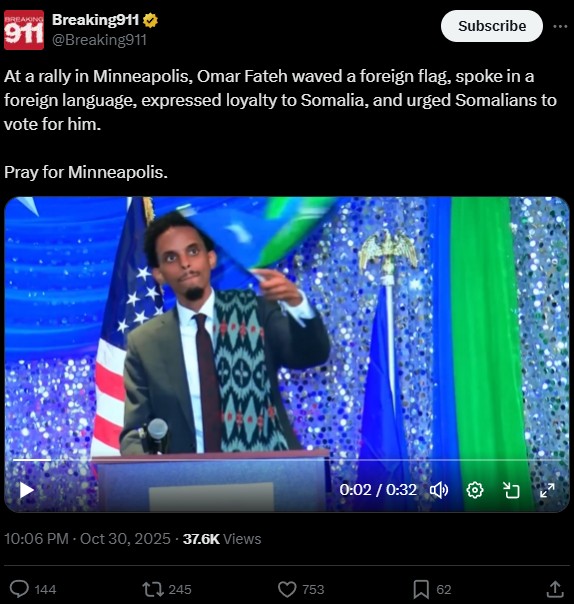
Task: Open video settings gear icon
Action: 475,490
